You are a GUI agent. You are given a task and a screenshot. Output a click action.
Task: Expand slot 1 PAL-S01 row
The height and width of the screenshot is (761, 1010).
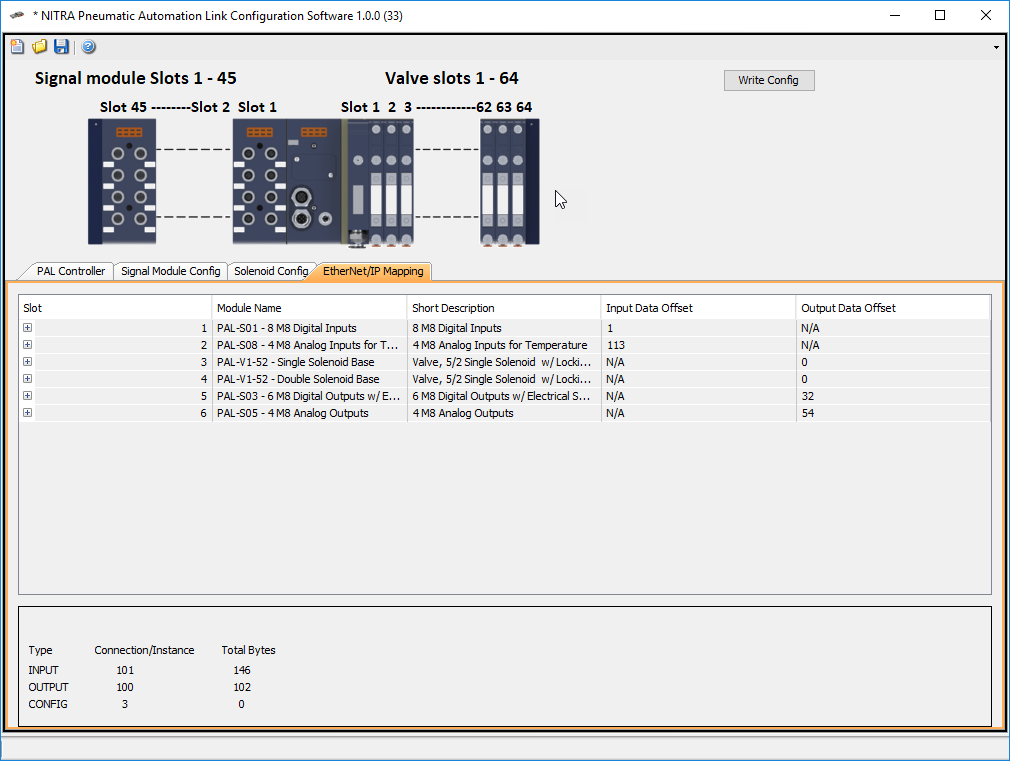[28, 327]
